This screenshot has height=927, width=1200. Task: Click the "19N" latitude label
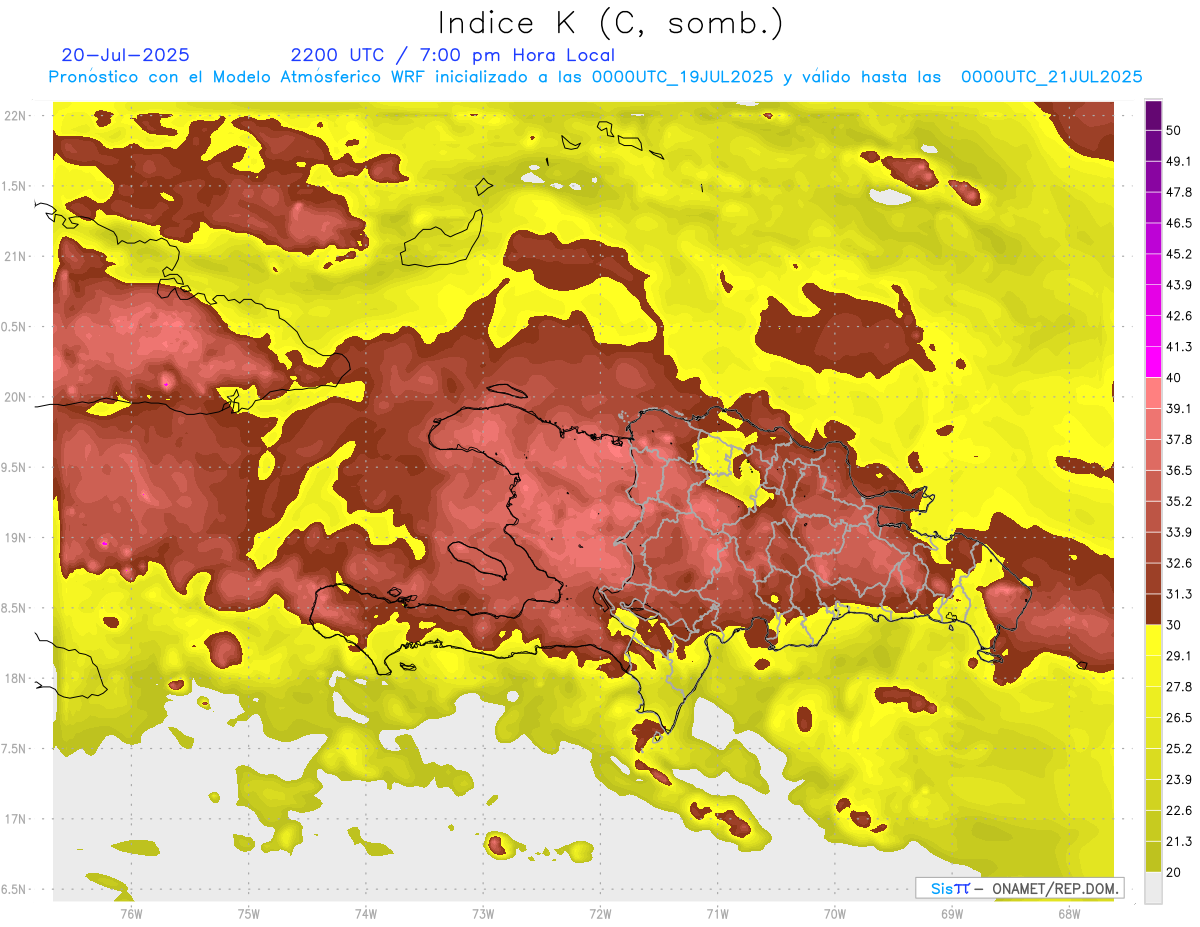[x=16, y=538]
